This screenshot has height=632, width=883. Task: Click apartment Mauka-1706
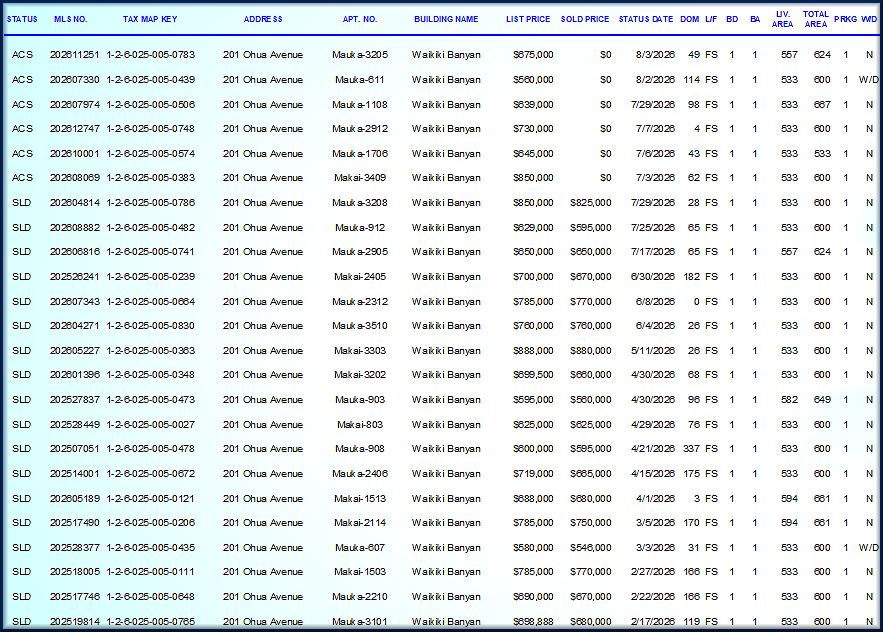360,153
